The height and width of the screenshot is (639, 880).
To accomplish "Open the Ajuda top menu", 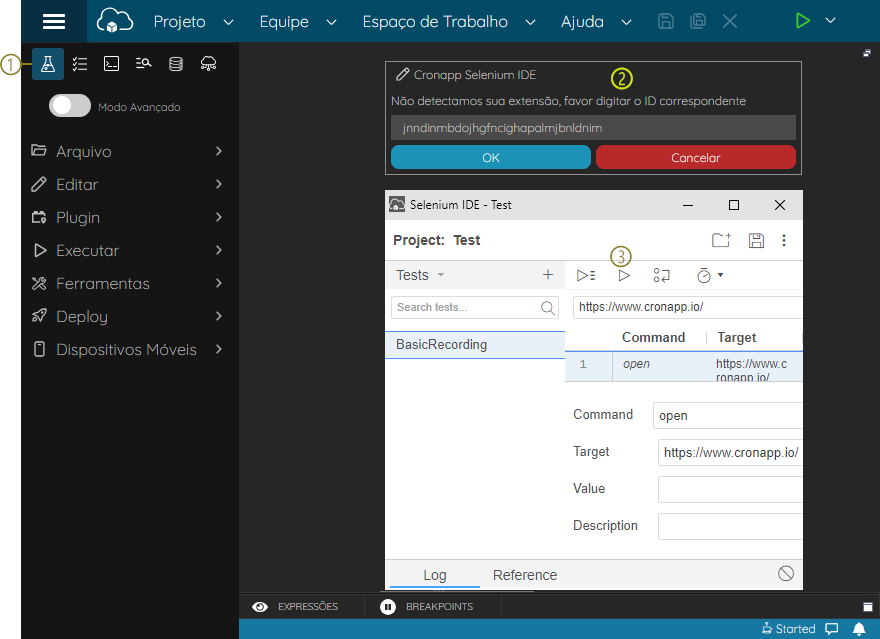I will (596, 22).
